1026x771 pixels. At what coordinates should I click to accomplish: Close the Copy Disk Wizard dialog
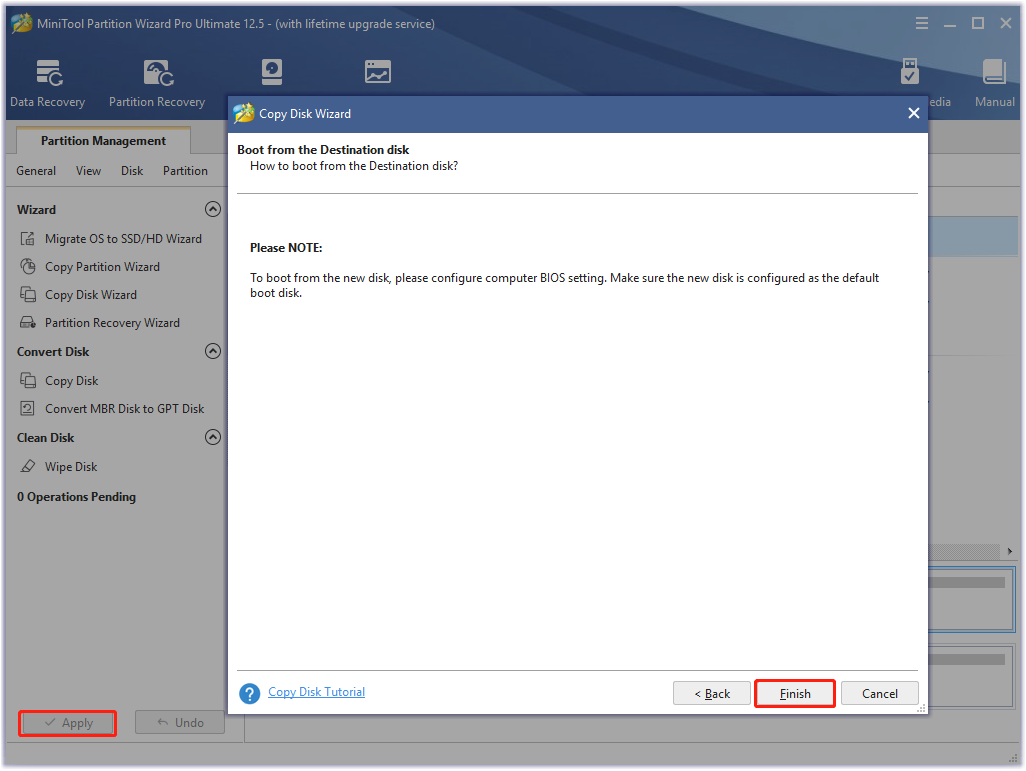click(913, 113)
